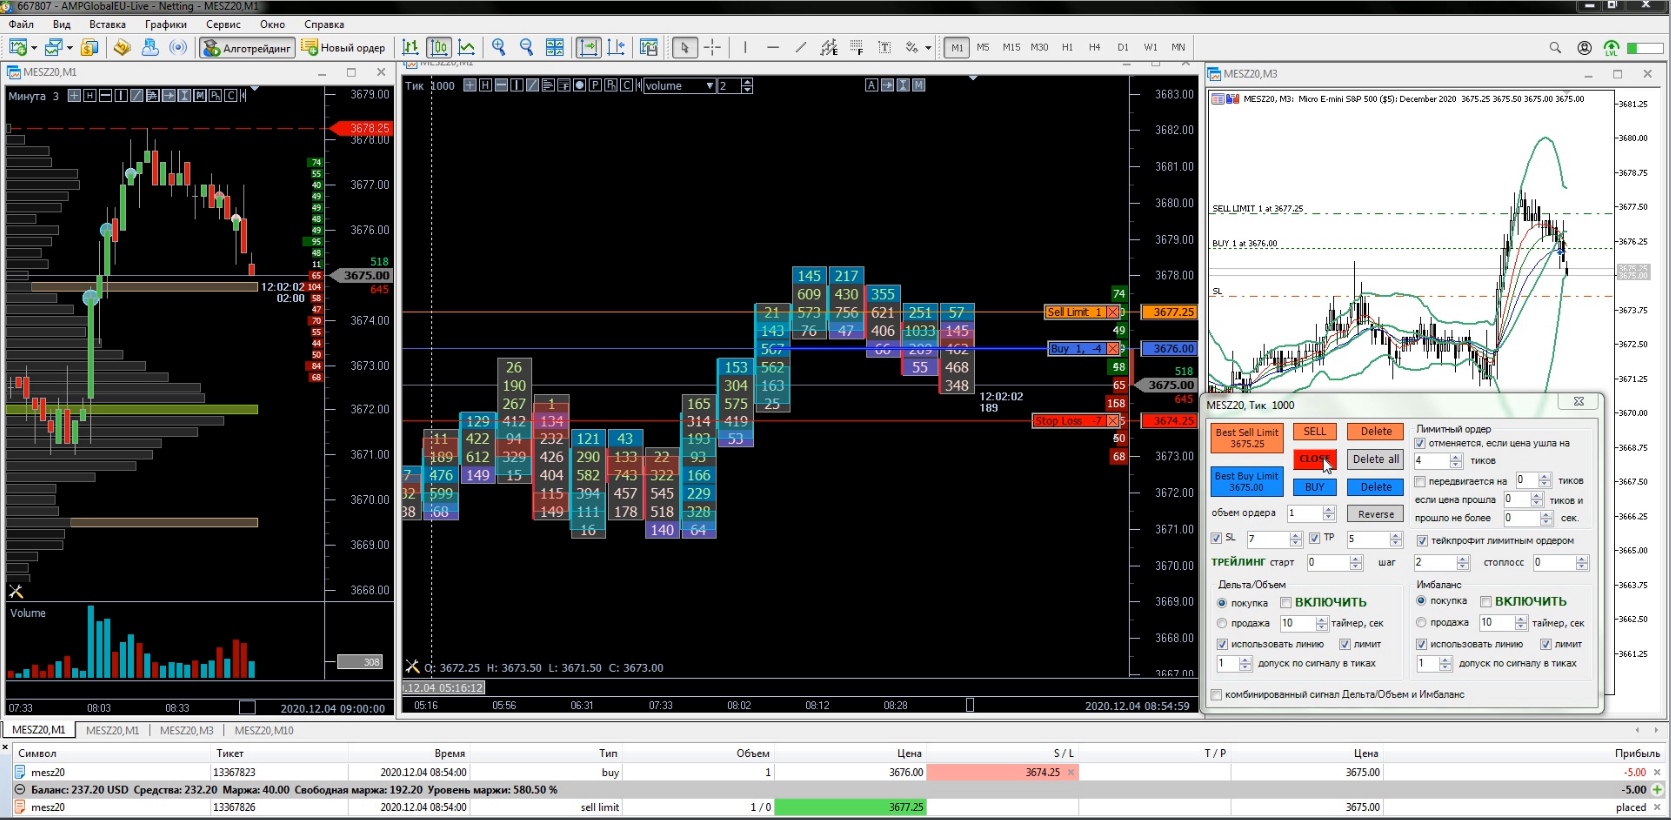
Task: Select the cursor arrow tool
Action: pos(685,47)
